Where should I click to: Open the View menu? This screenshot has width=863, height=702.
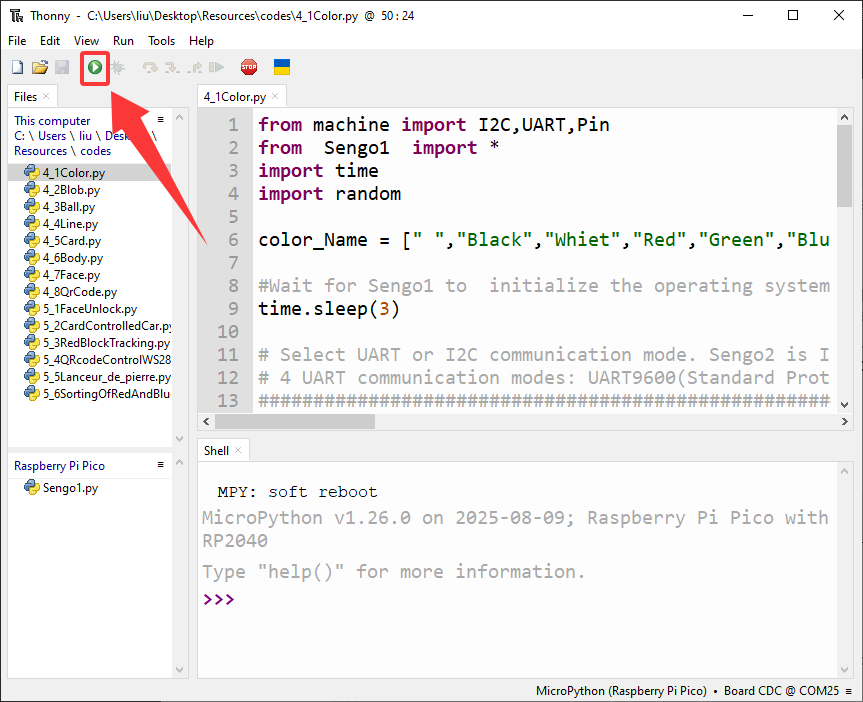pyautogui.click(x=86, y=41)
